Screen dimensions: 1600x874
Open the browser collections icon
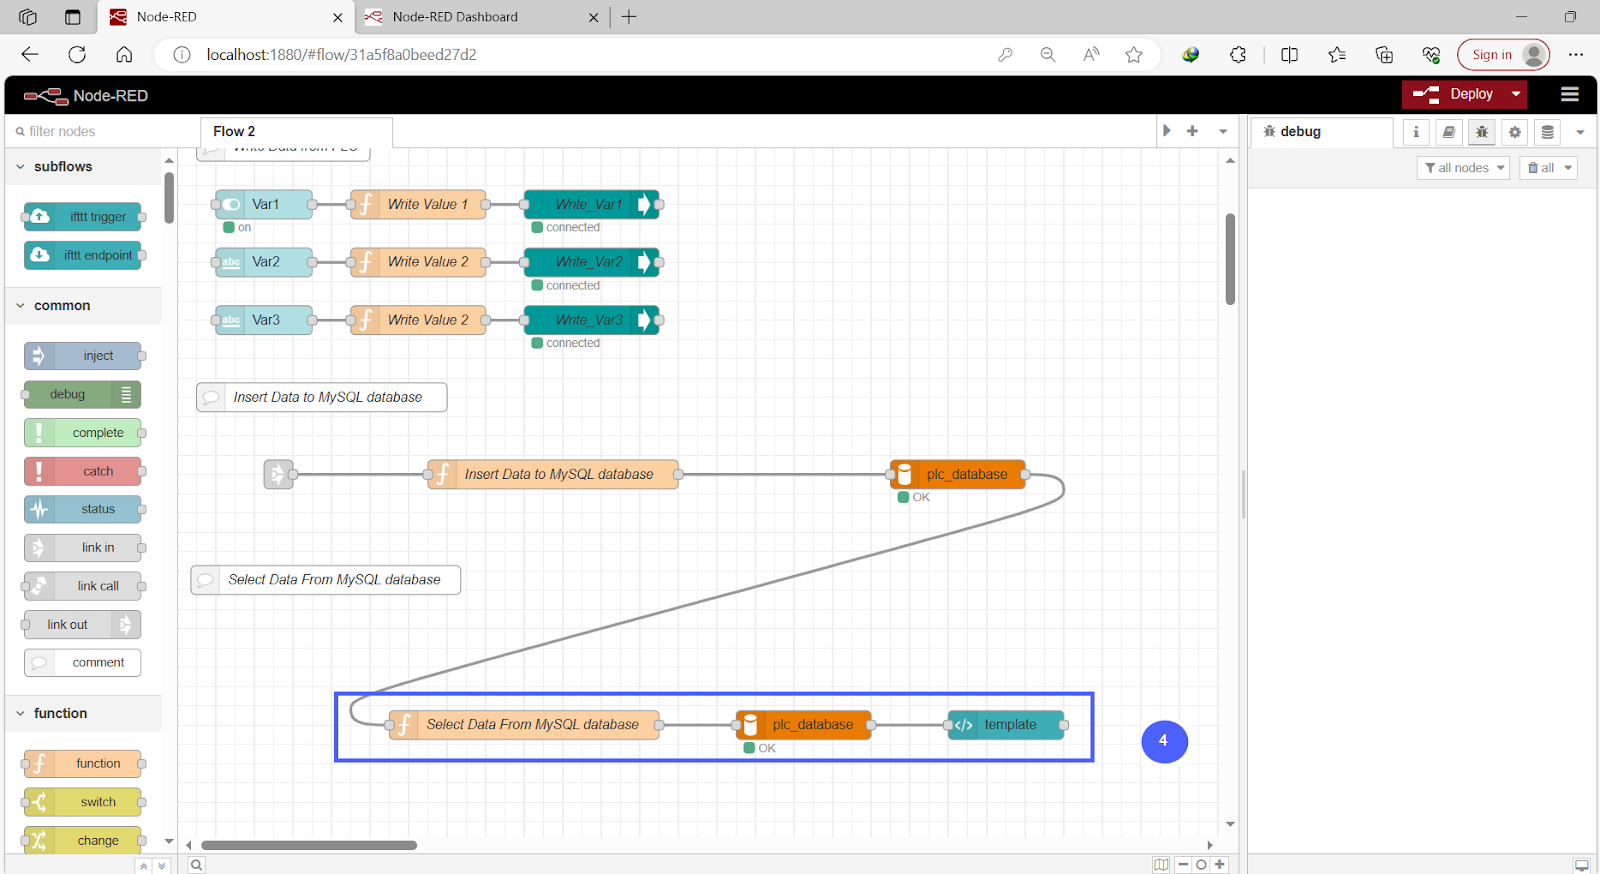tap(1384, 55)
